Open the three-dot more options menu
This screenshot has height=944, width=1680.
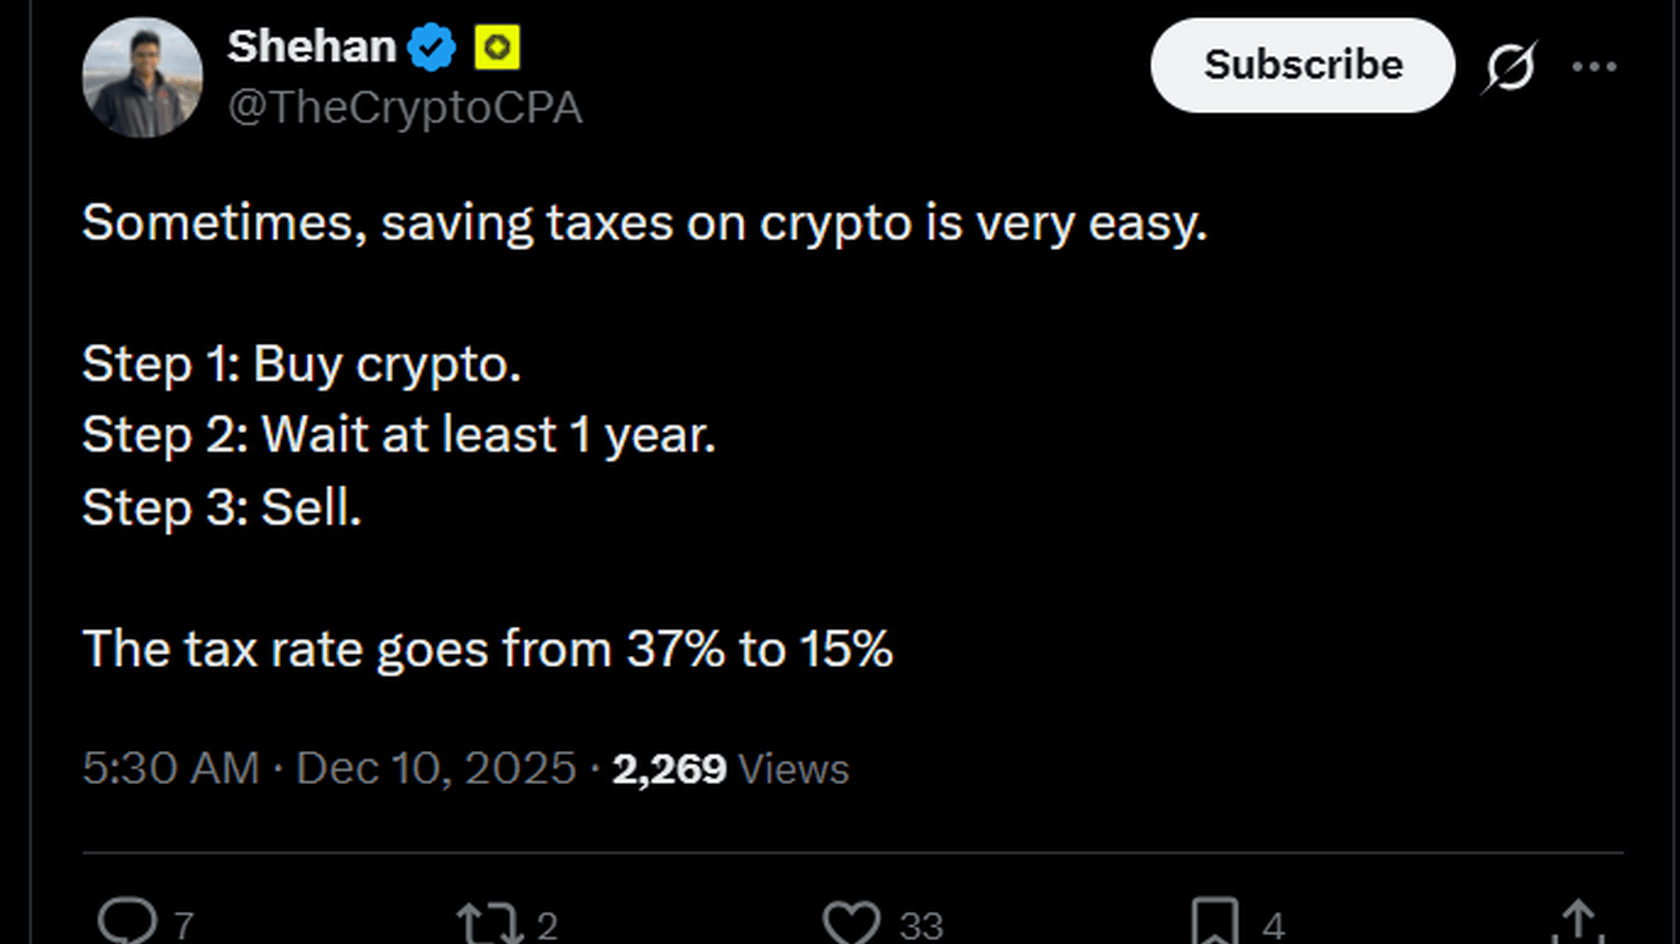point(1594,67)
